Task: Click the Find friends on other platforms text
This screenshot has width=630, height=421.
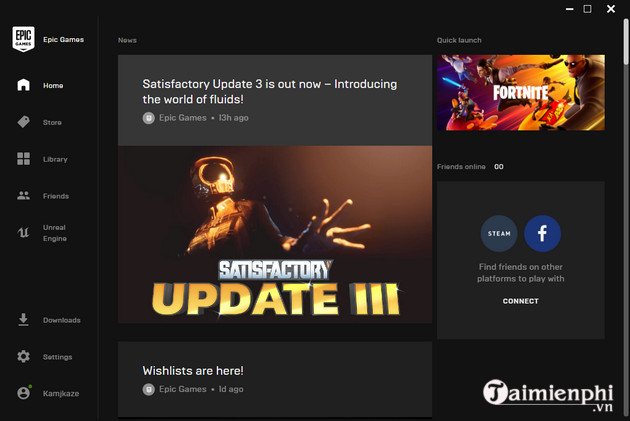Action: (x=521, y=273)
